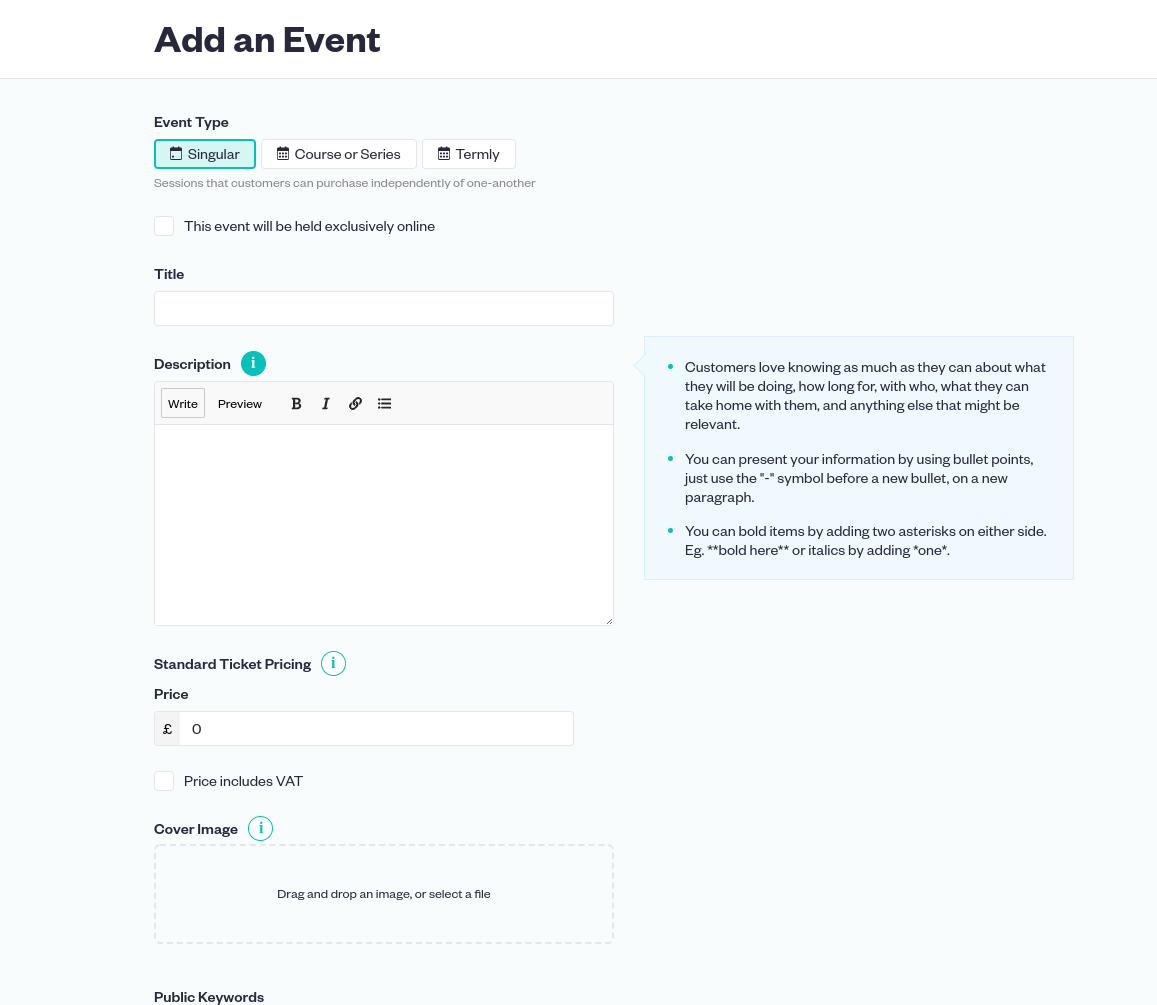Screen dimensions: 1157x1005
Task: Click the Price input showing 0
Action: 376,728
